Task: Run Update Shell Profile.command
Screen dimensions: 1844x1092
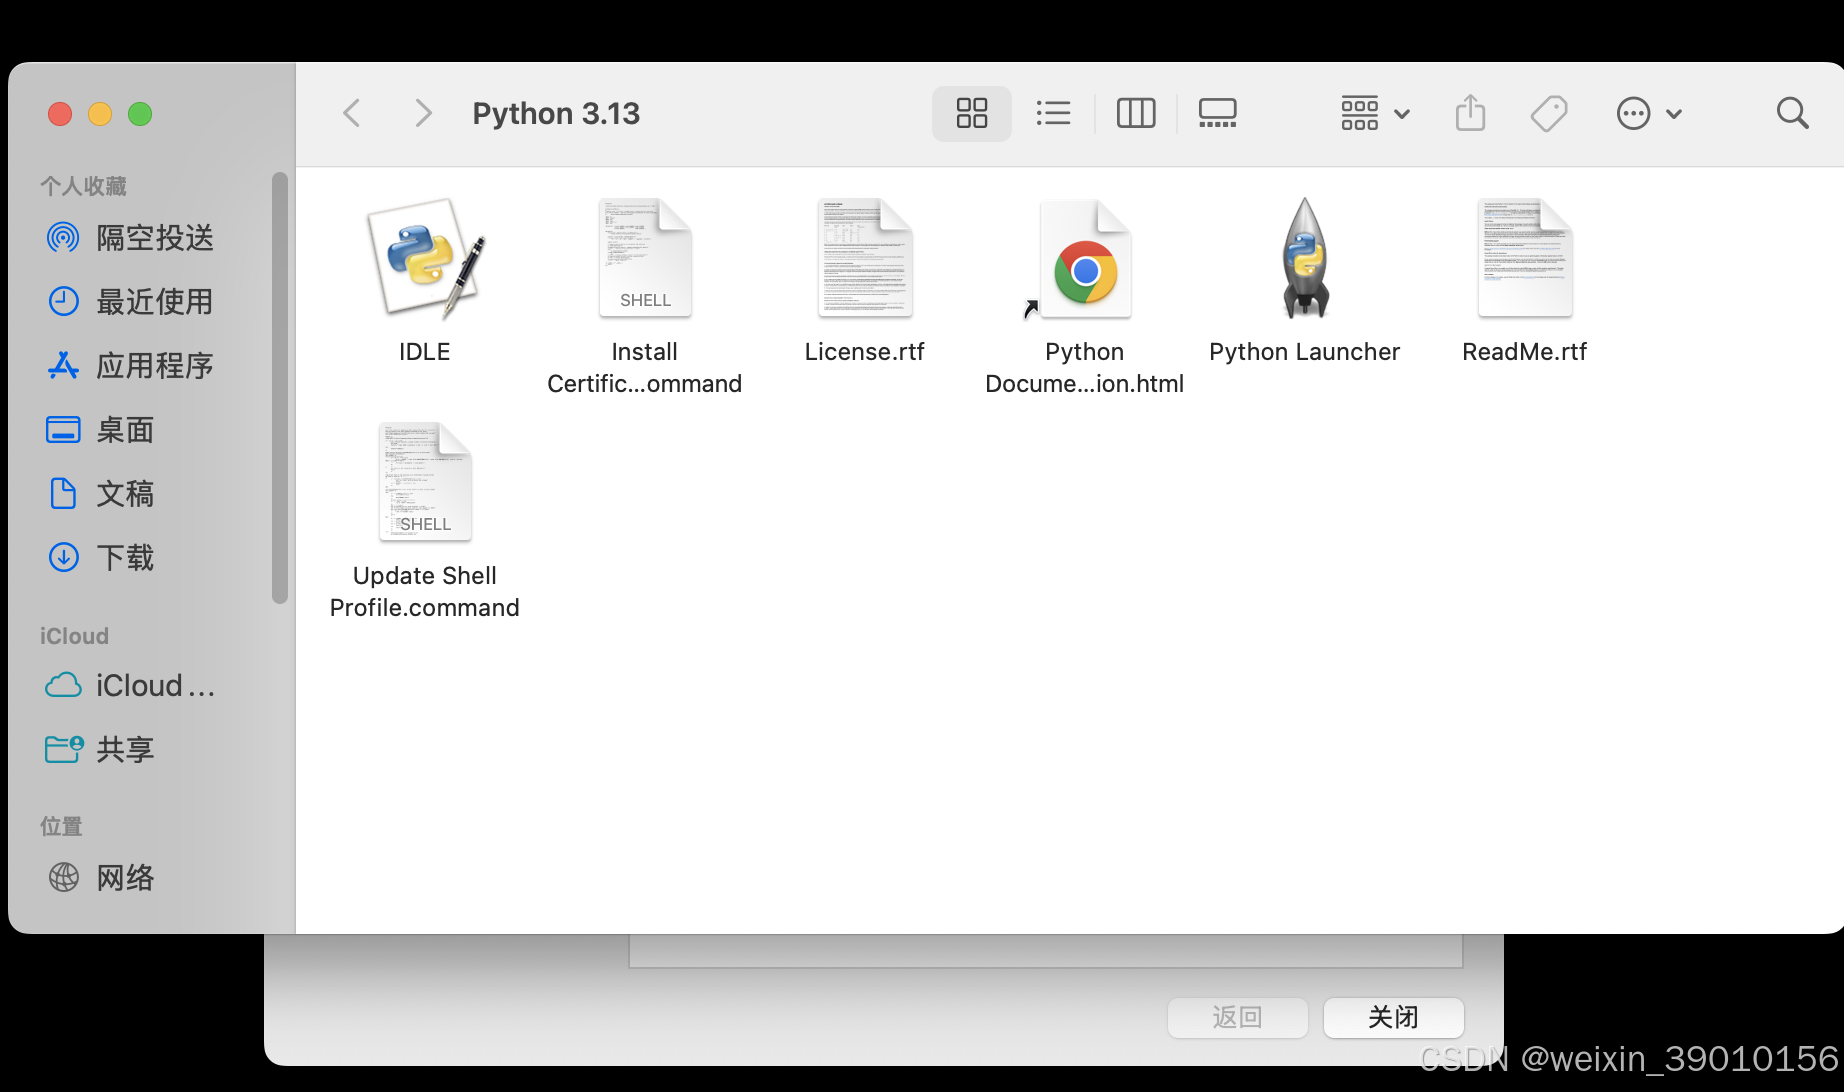Action: (x=424, y=482)
